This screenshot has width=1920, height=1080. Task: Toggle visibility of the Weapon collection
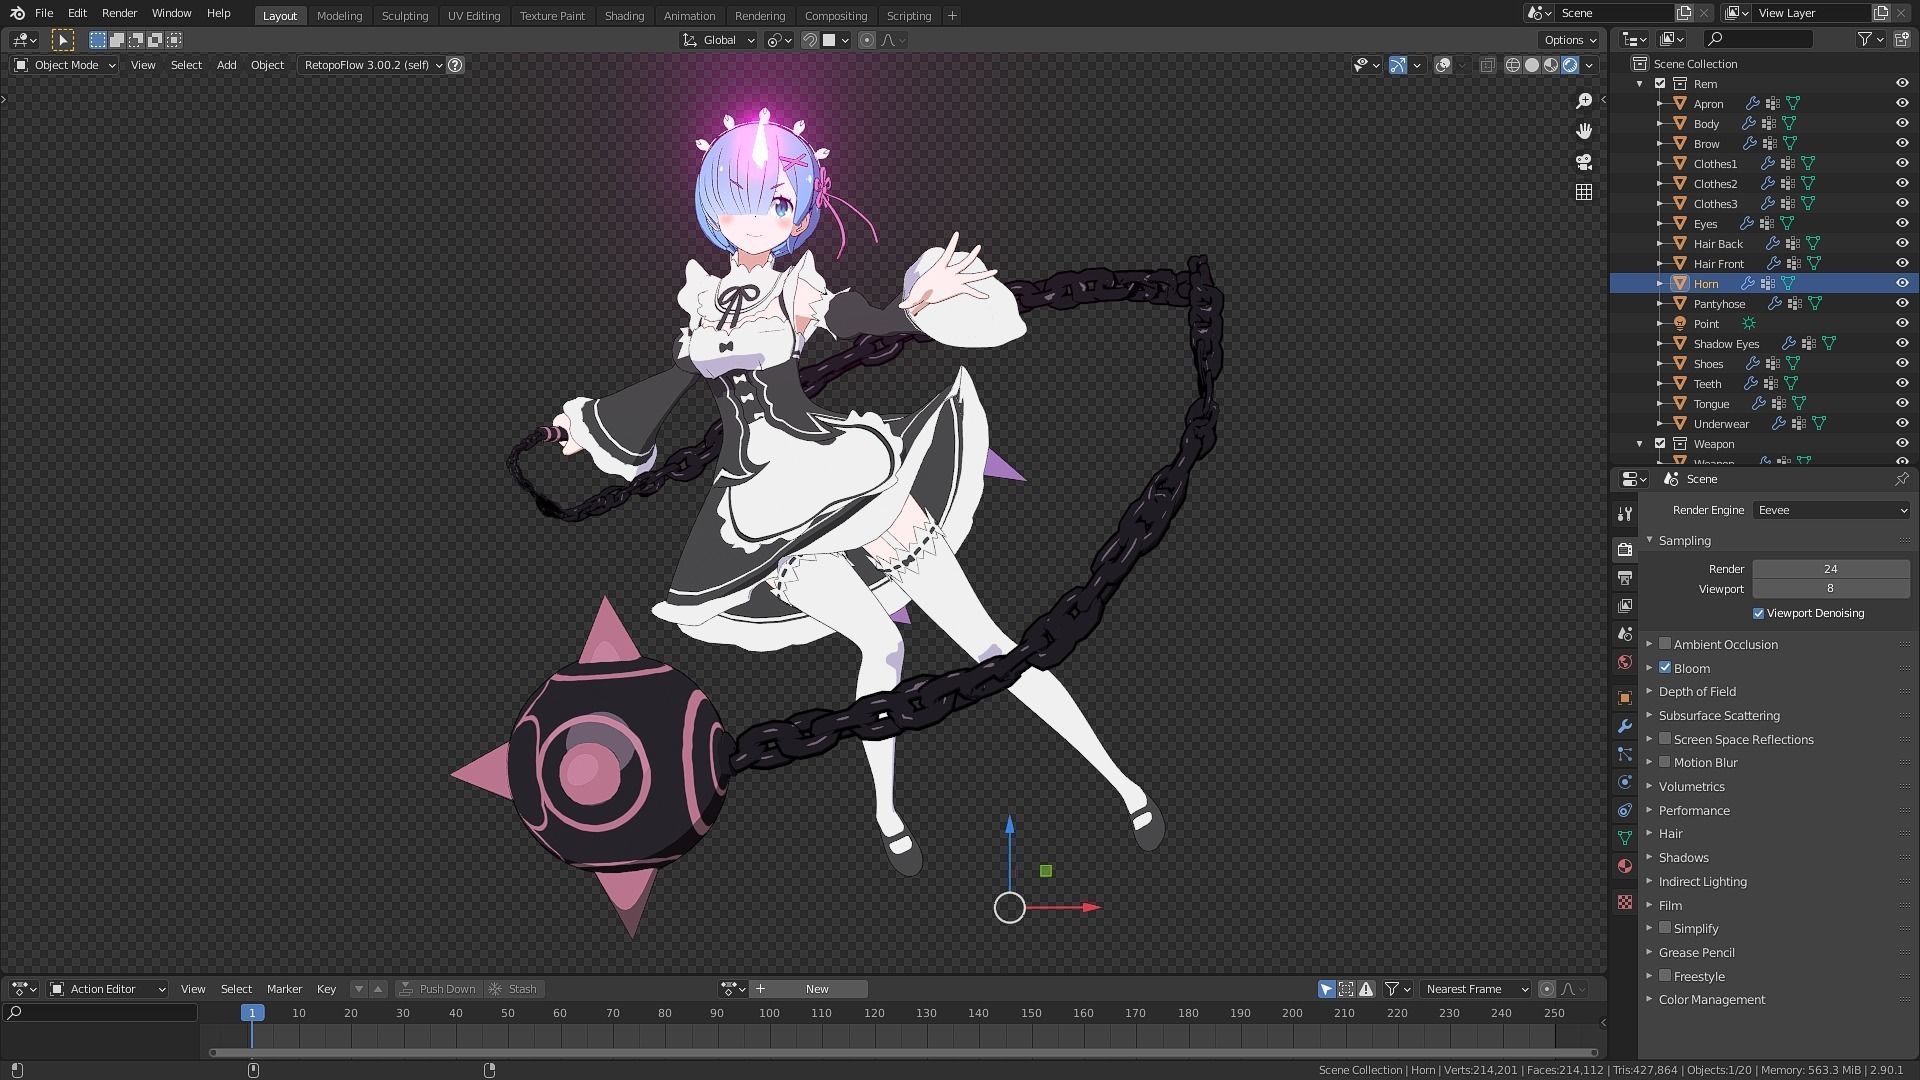tap(1902, 444)
